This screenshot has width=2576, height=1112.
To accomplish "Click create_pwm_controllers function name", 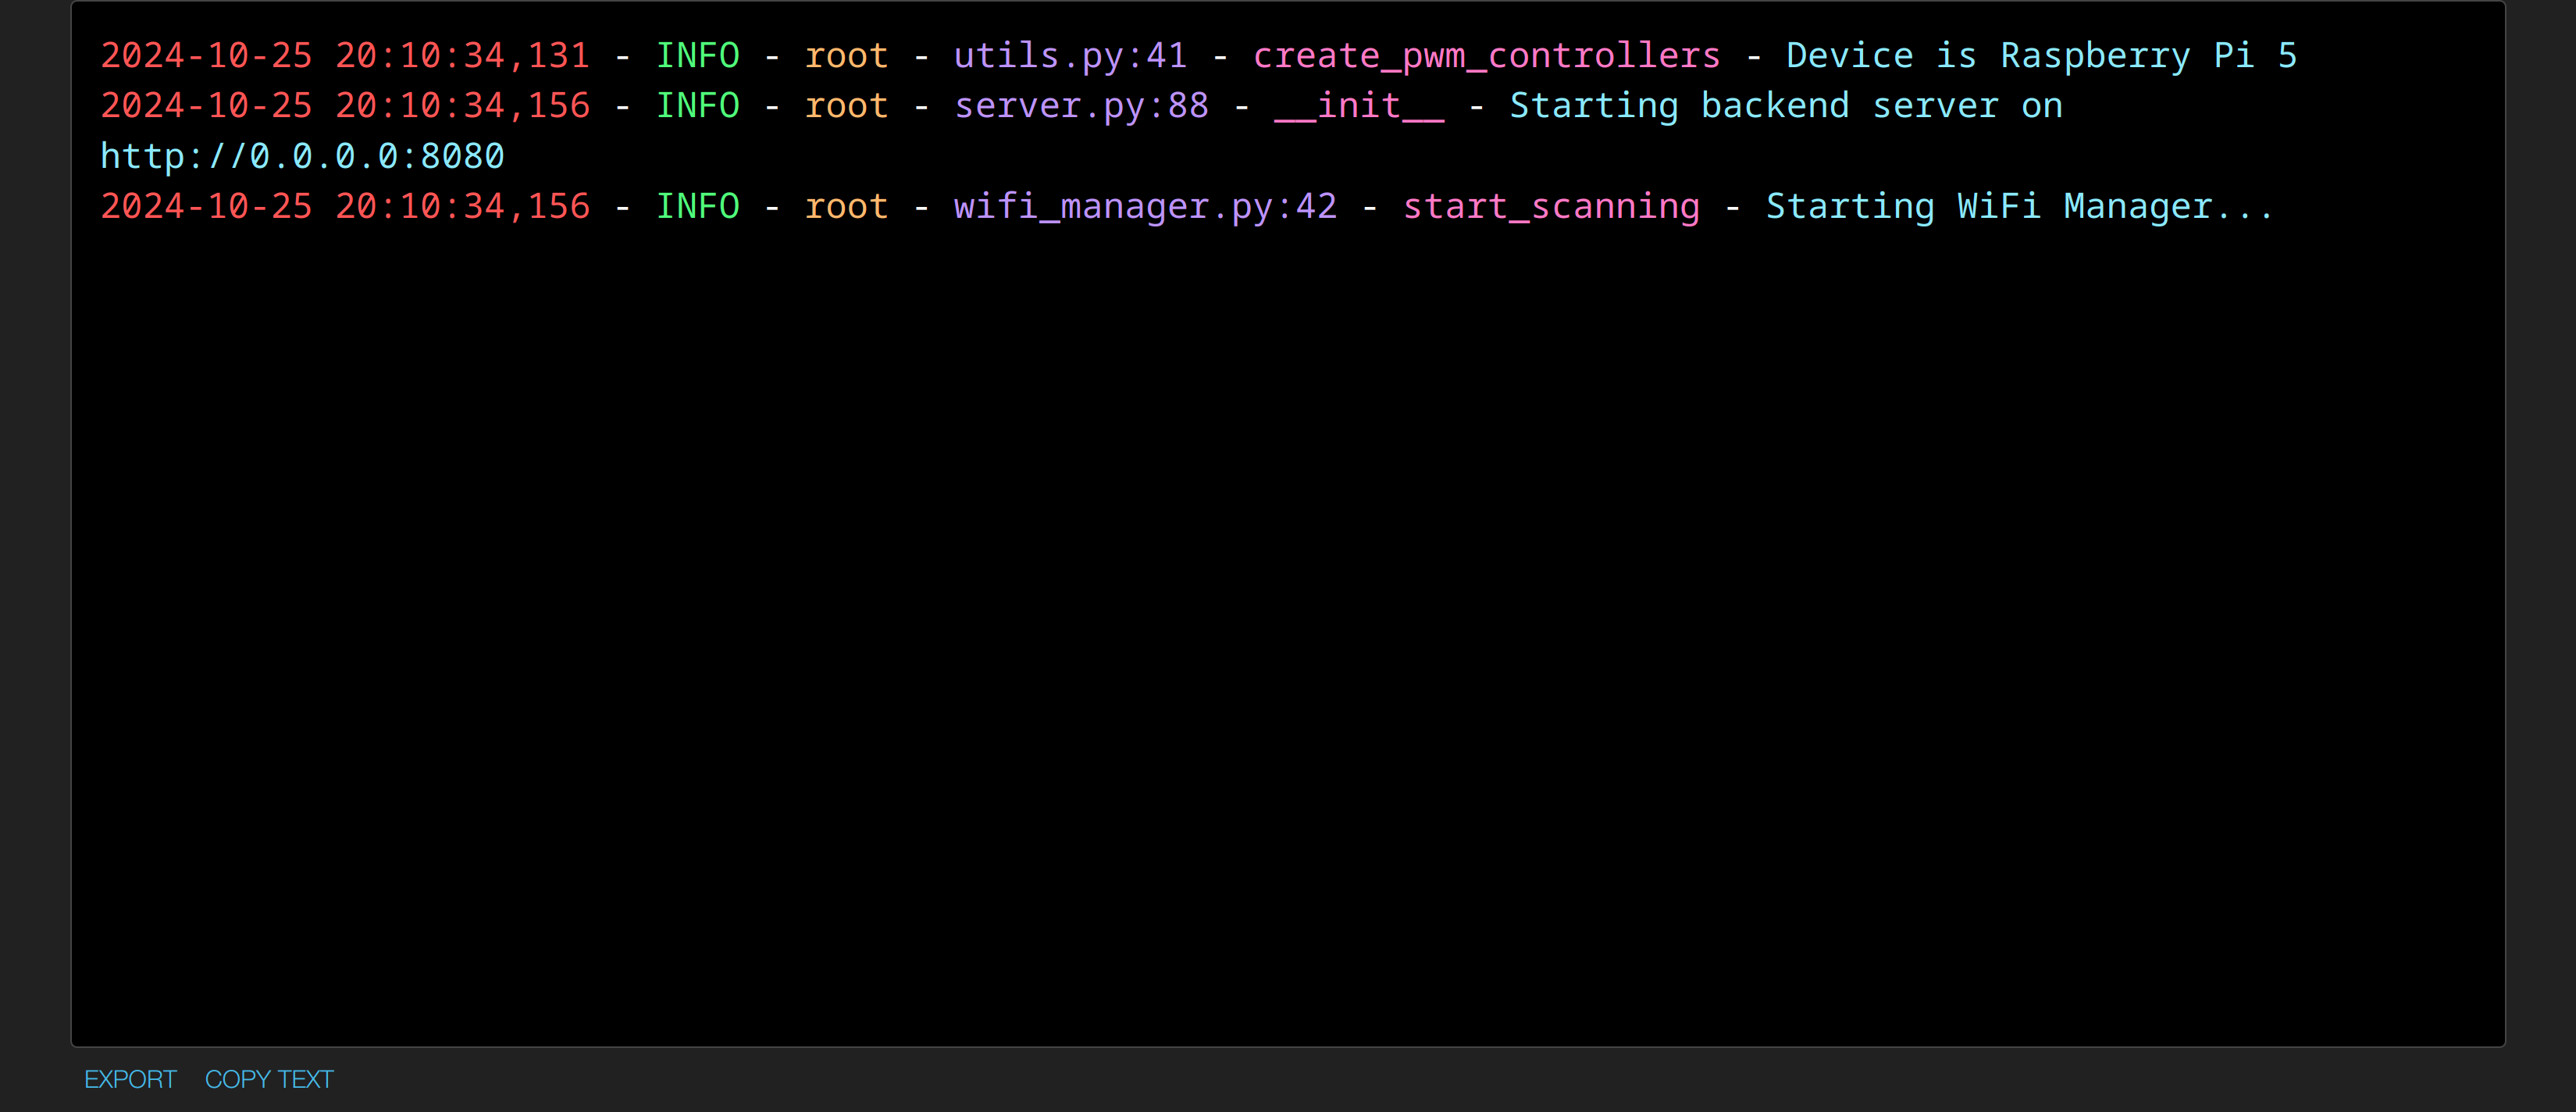I will [x=1486, y=56].
